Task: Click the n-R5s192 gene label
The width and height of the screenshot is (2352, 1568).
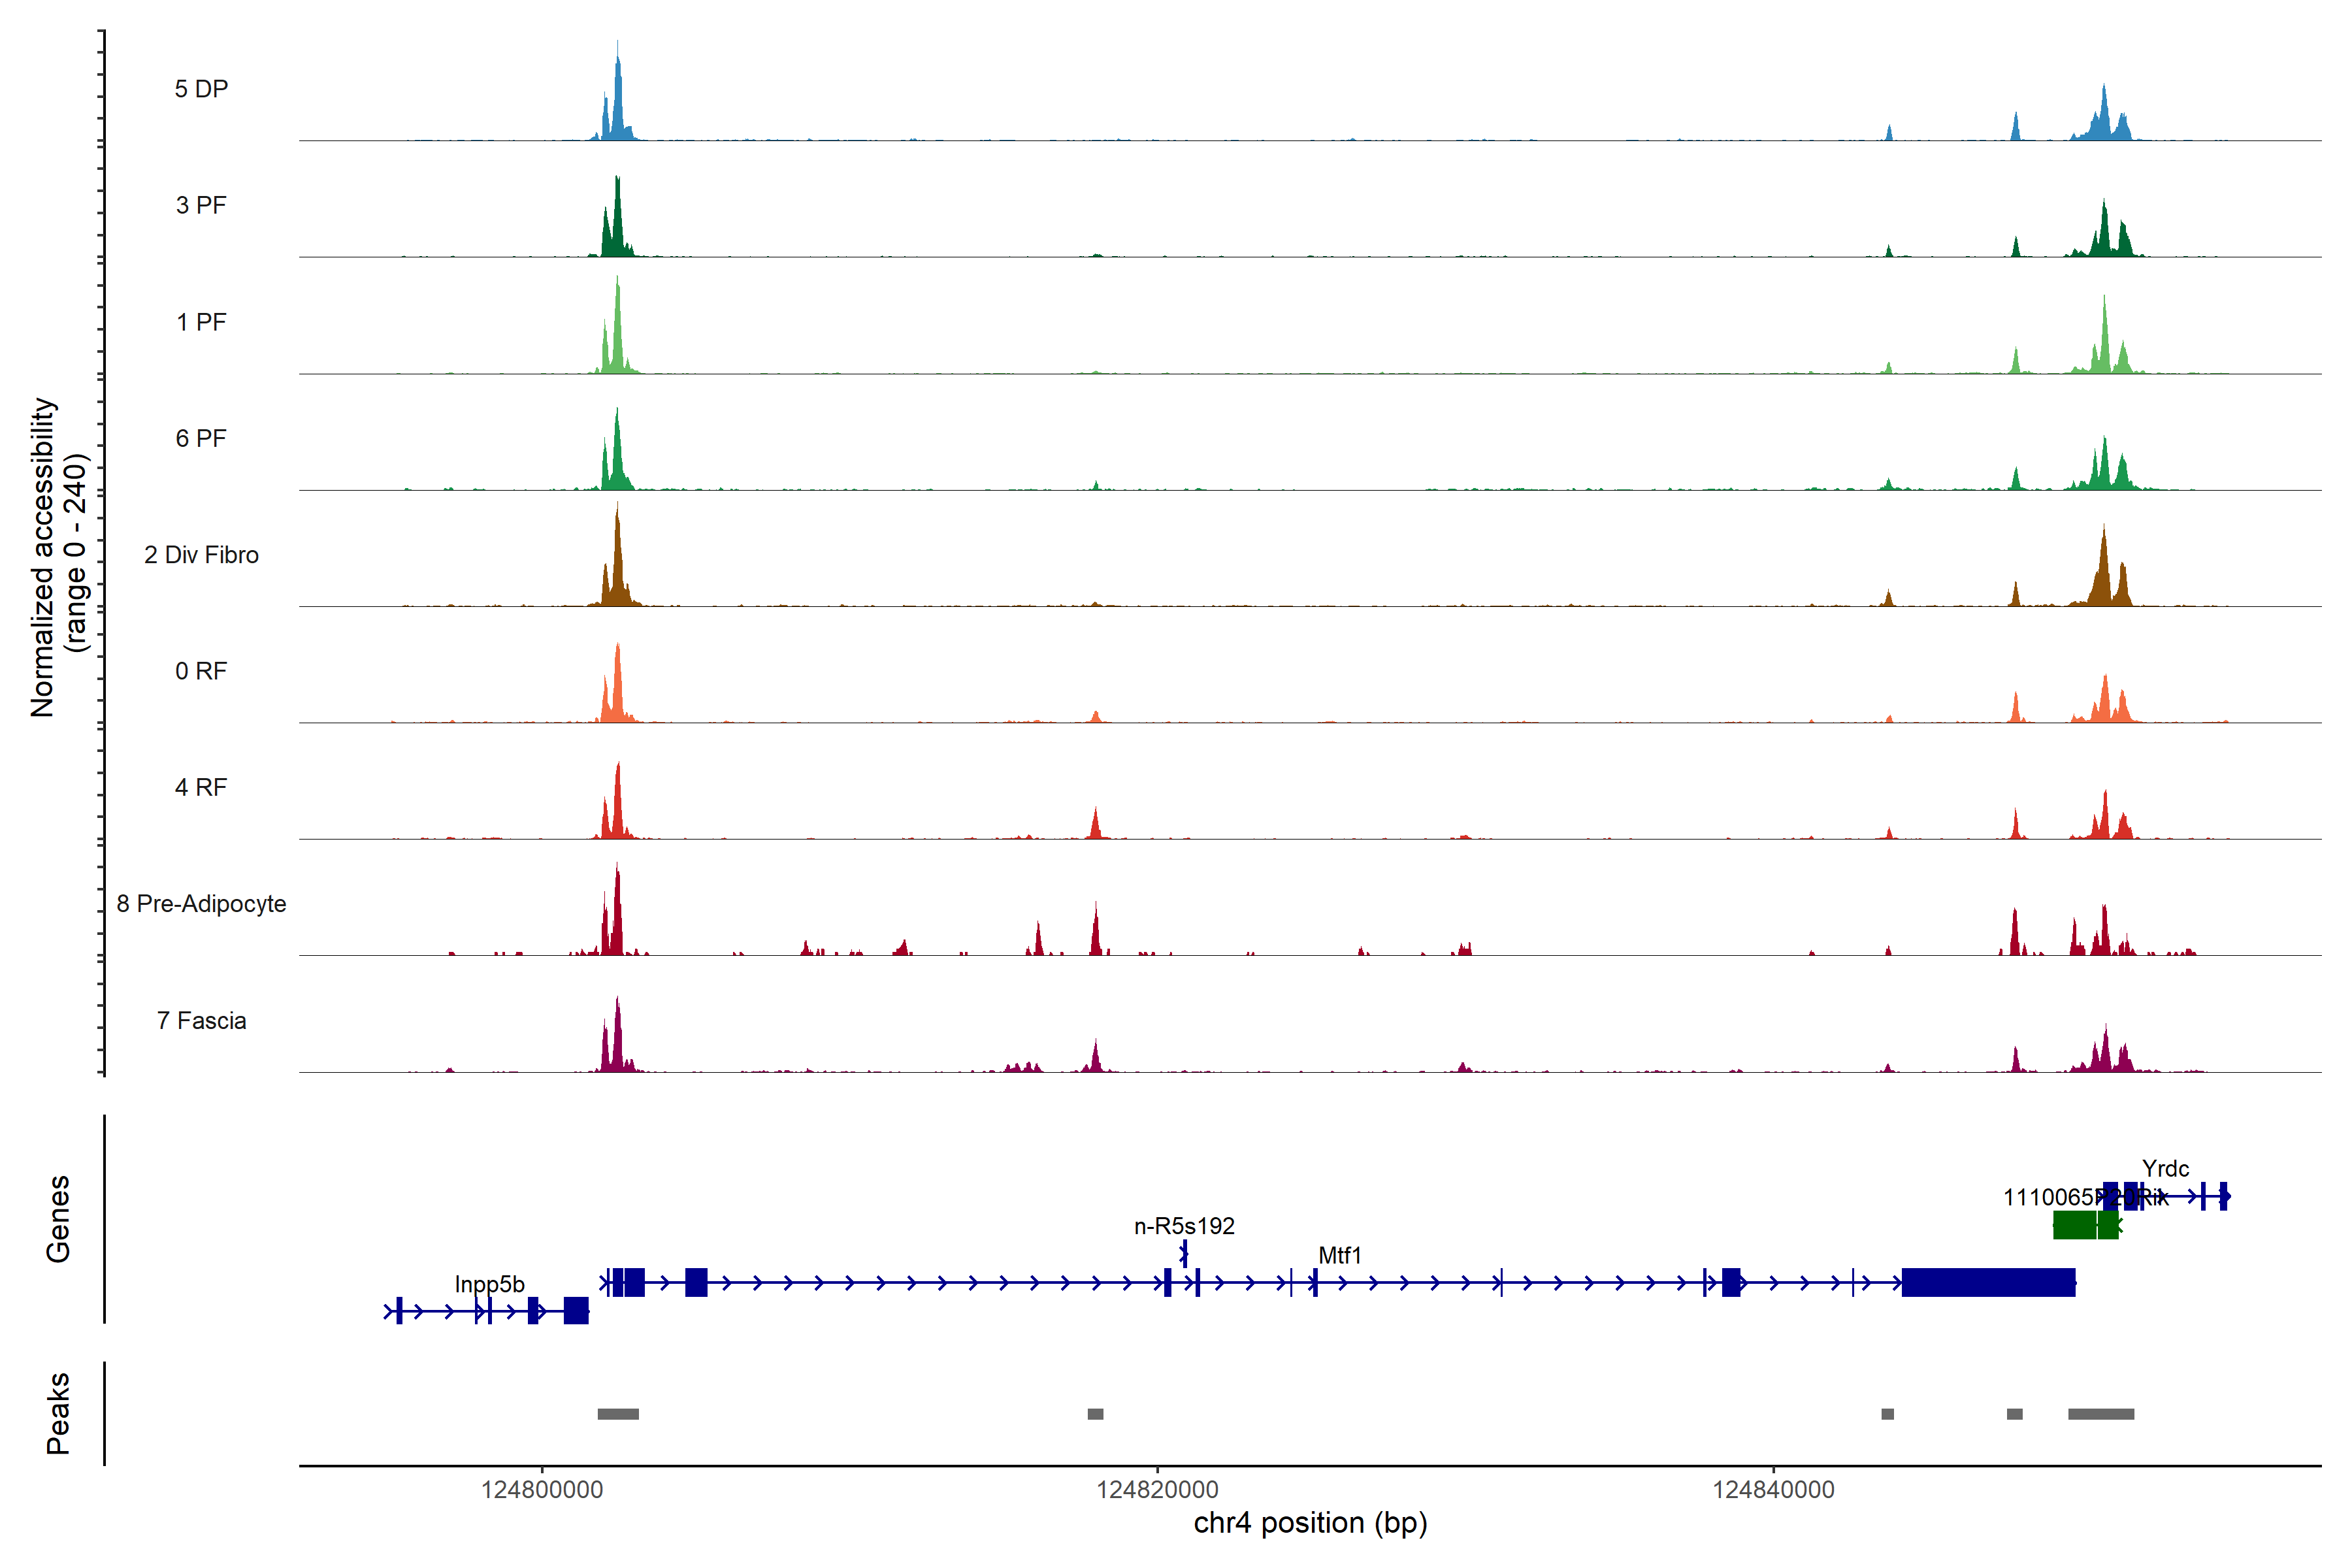Action: tap(1184, 1226)
